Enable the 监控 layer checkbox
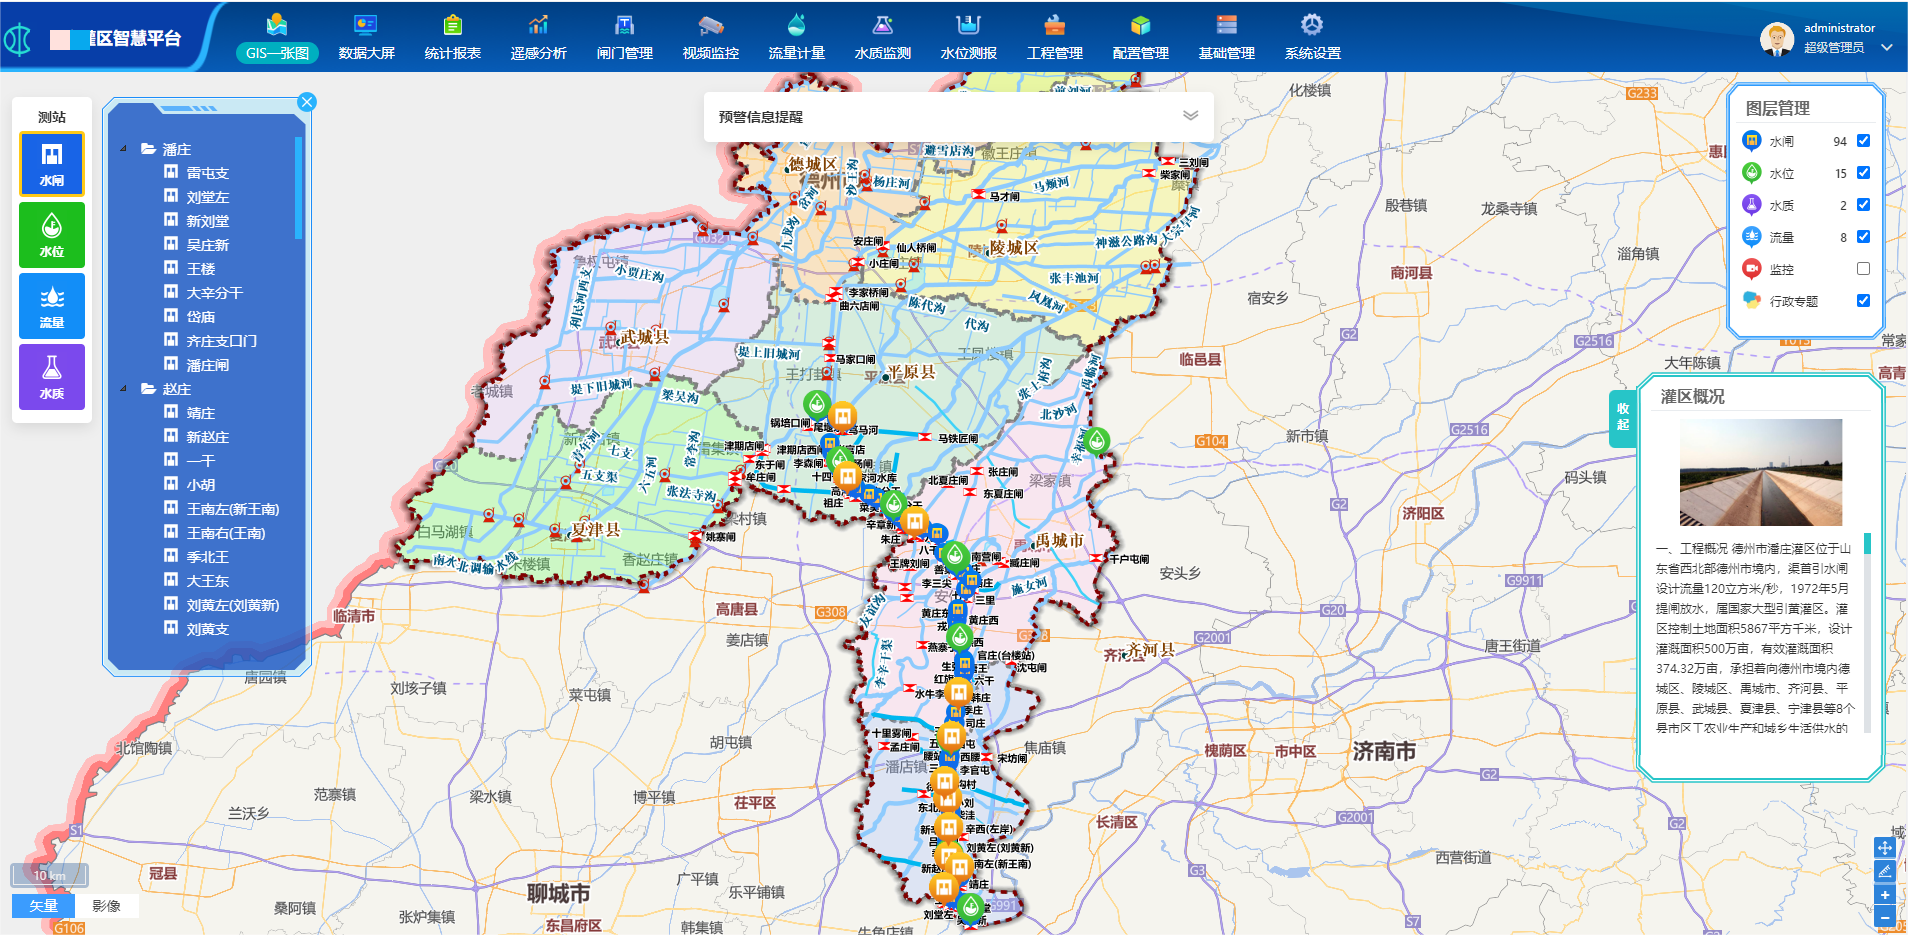Viewport: 1908px width, 935px height. pos(1863,269)
